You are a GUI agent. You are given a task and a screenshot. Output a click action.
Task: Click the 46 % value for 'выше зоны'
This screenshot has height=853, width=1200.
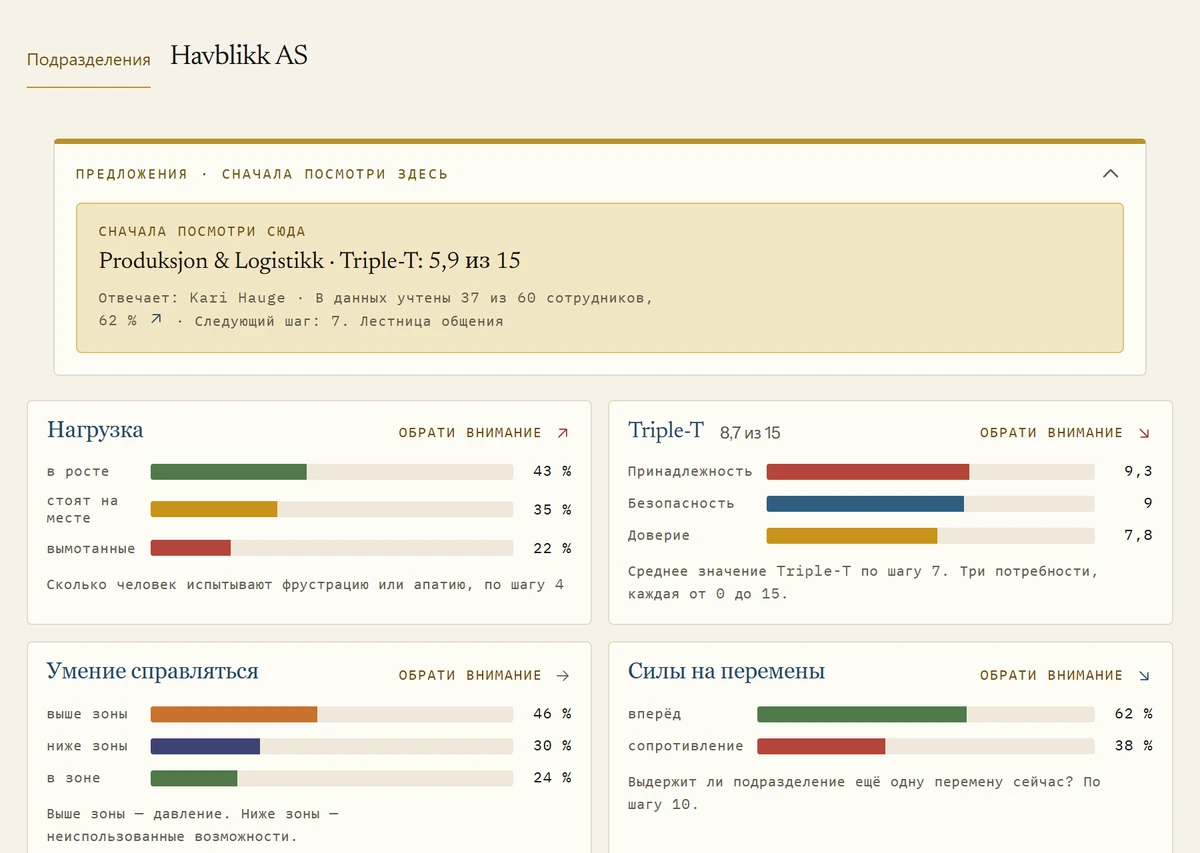pyautogui.click(x=552, y=714)
